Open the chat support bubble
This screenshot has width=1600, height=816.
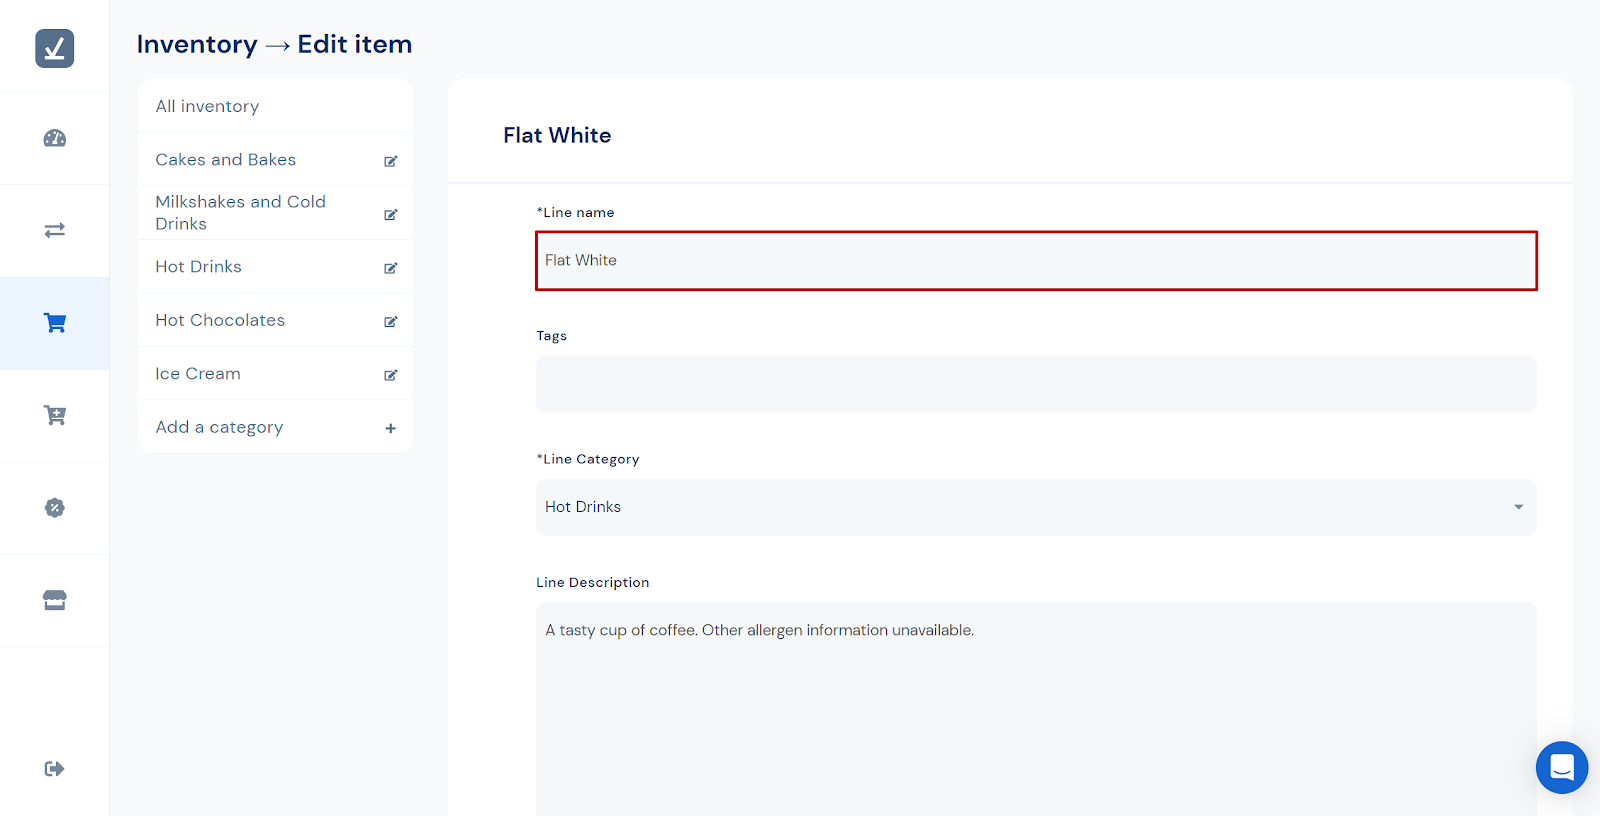1562,767
